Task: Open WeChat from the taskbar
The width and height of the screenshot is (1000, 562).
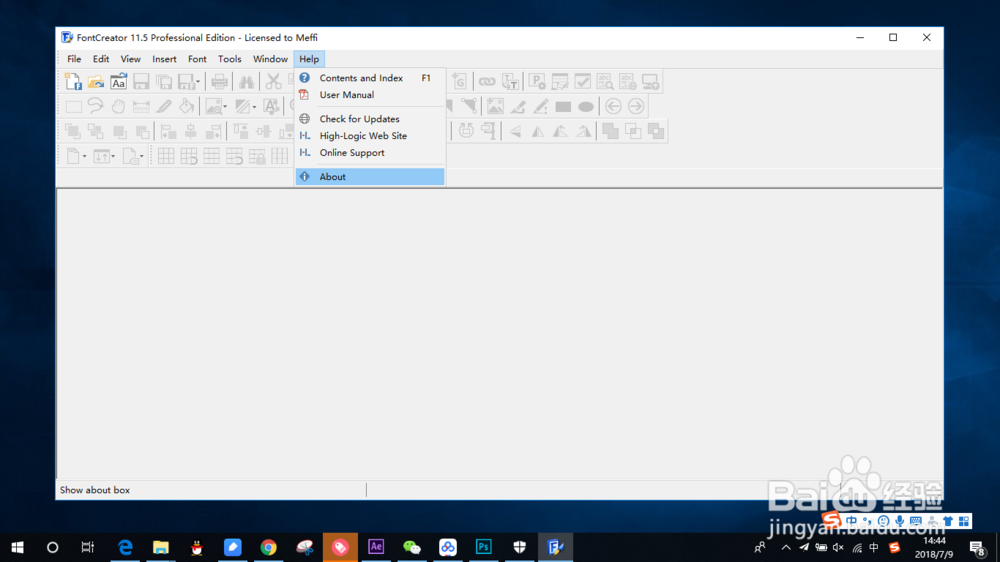Action: coord(412,547)
